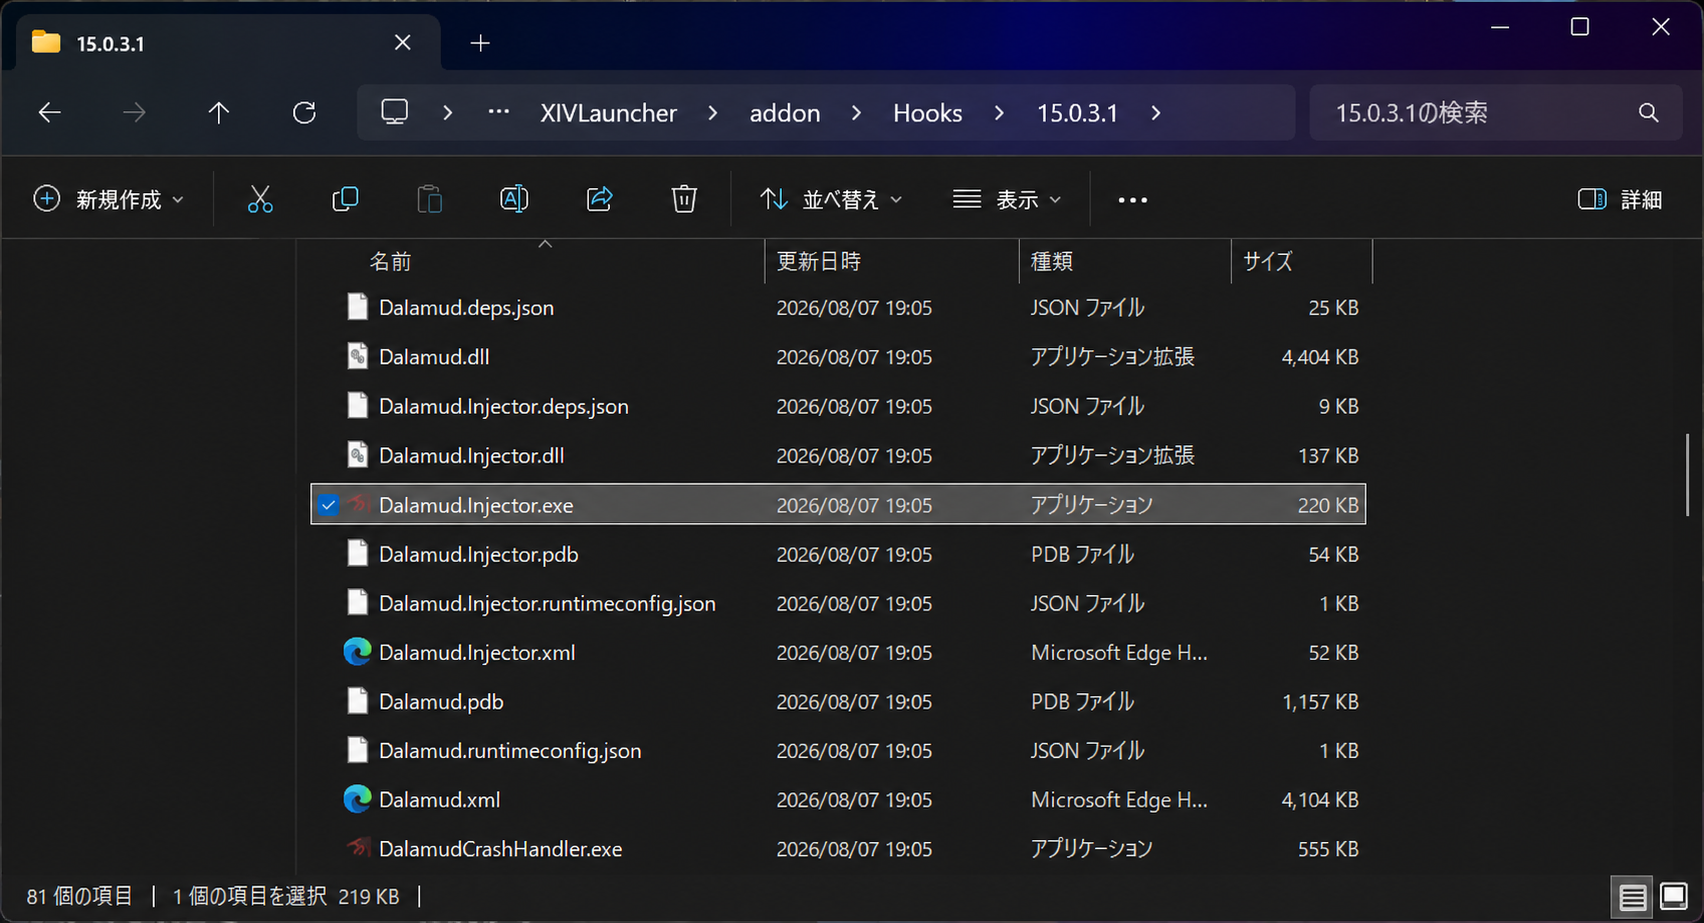Click the breadcrumb ellipsis for hidden folders

point(499,112)
